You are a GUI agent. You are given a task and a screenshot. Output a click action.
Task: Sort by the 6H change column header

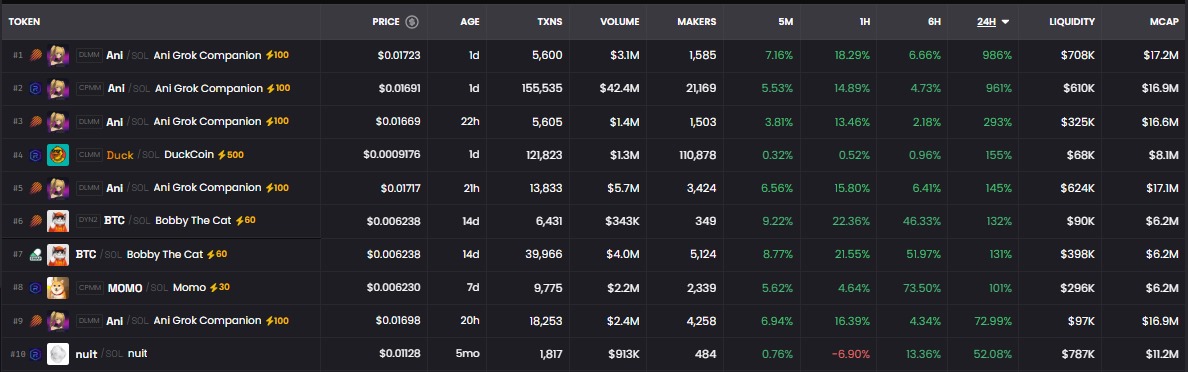point(934,22)
